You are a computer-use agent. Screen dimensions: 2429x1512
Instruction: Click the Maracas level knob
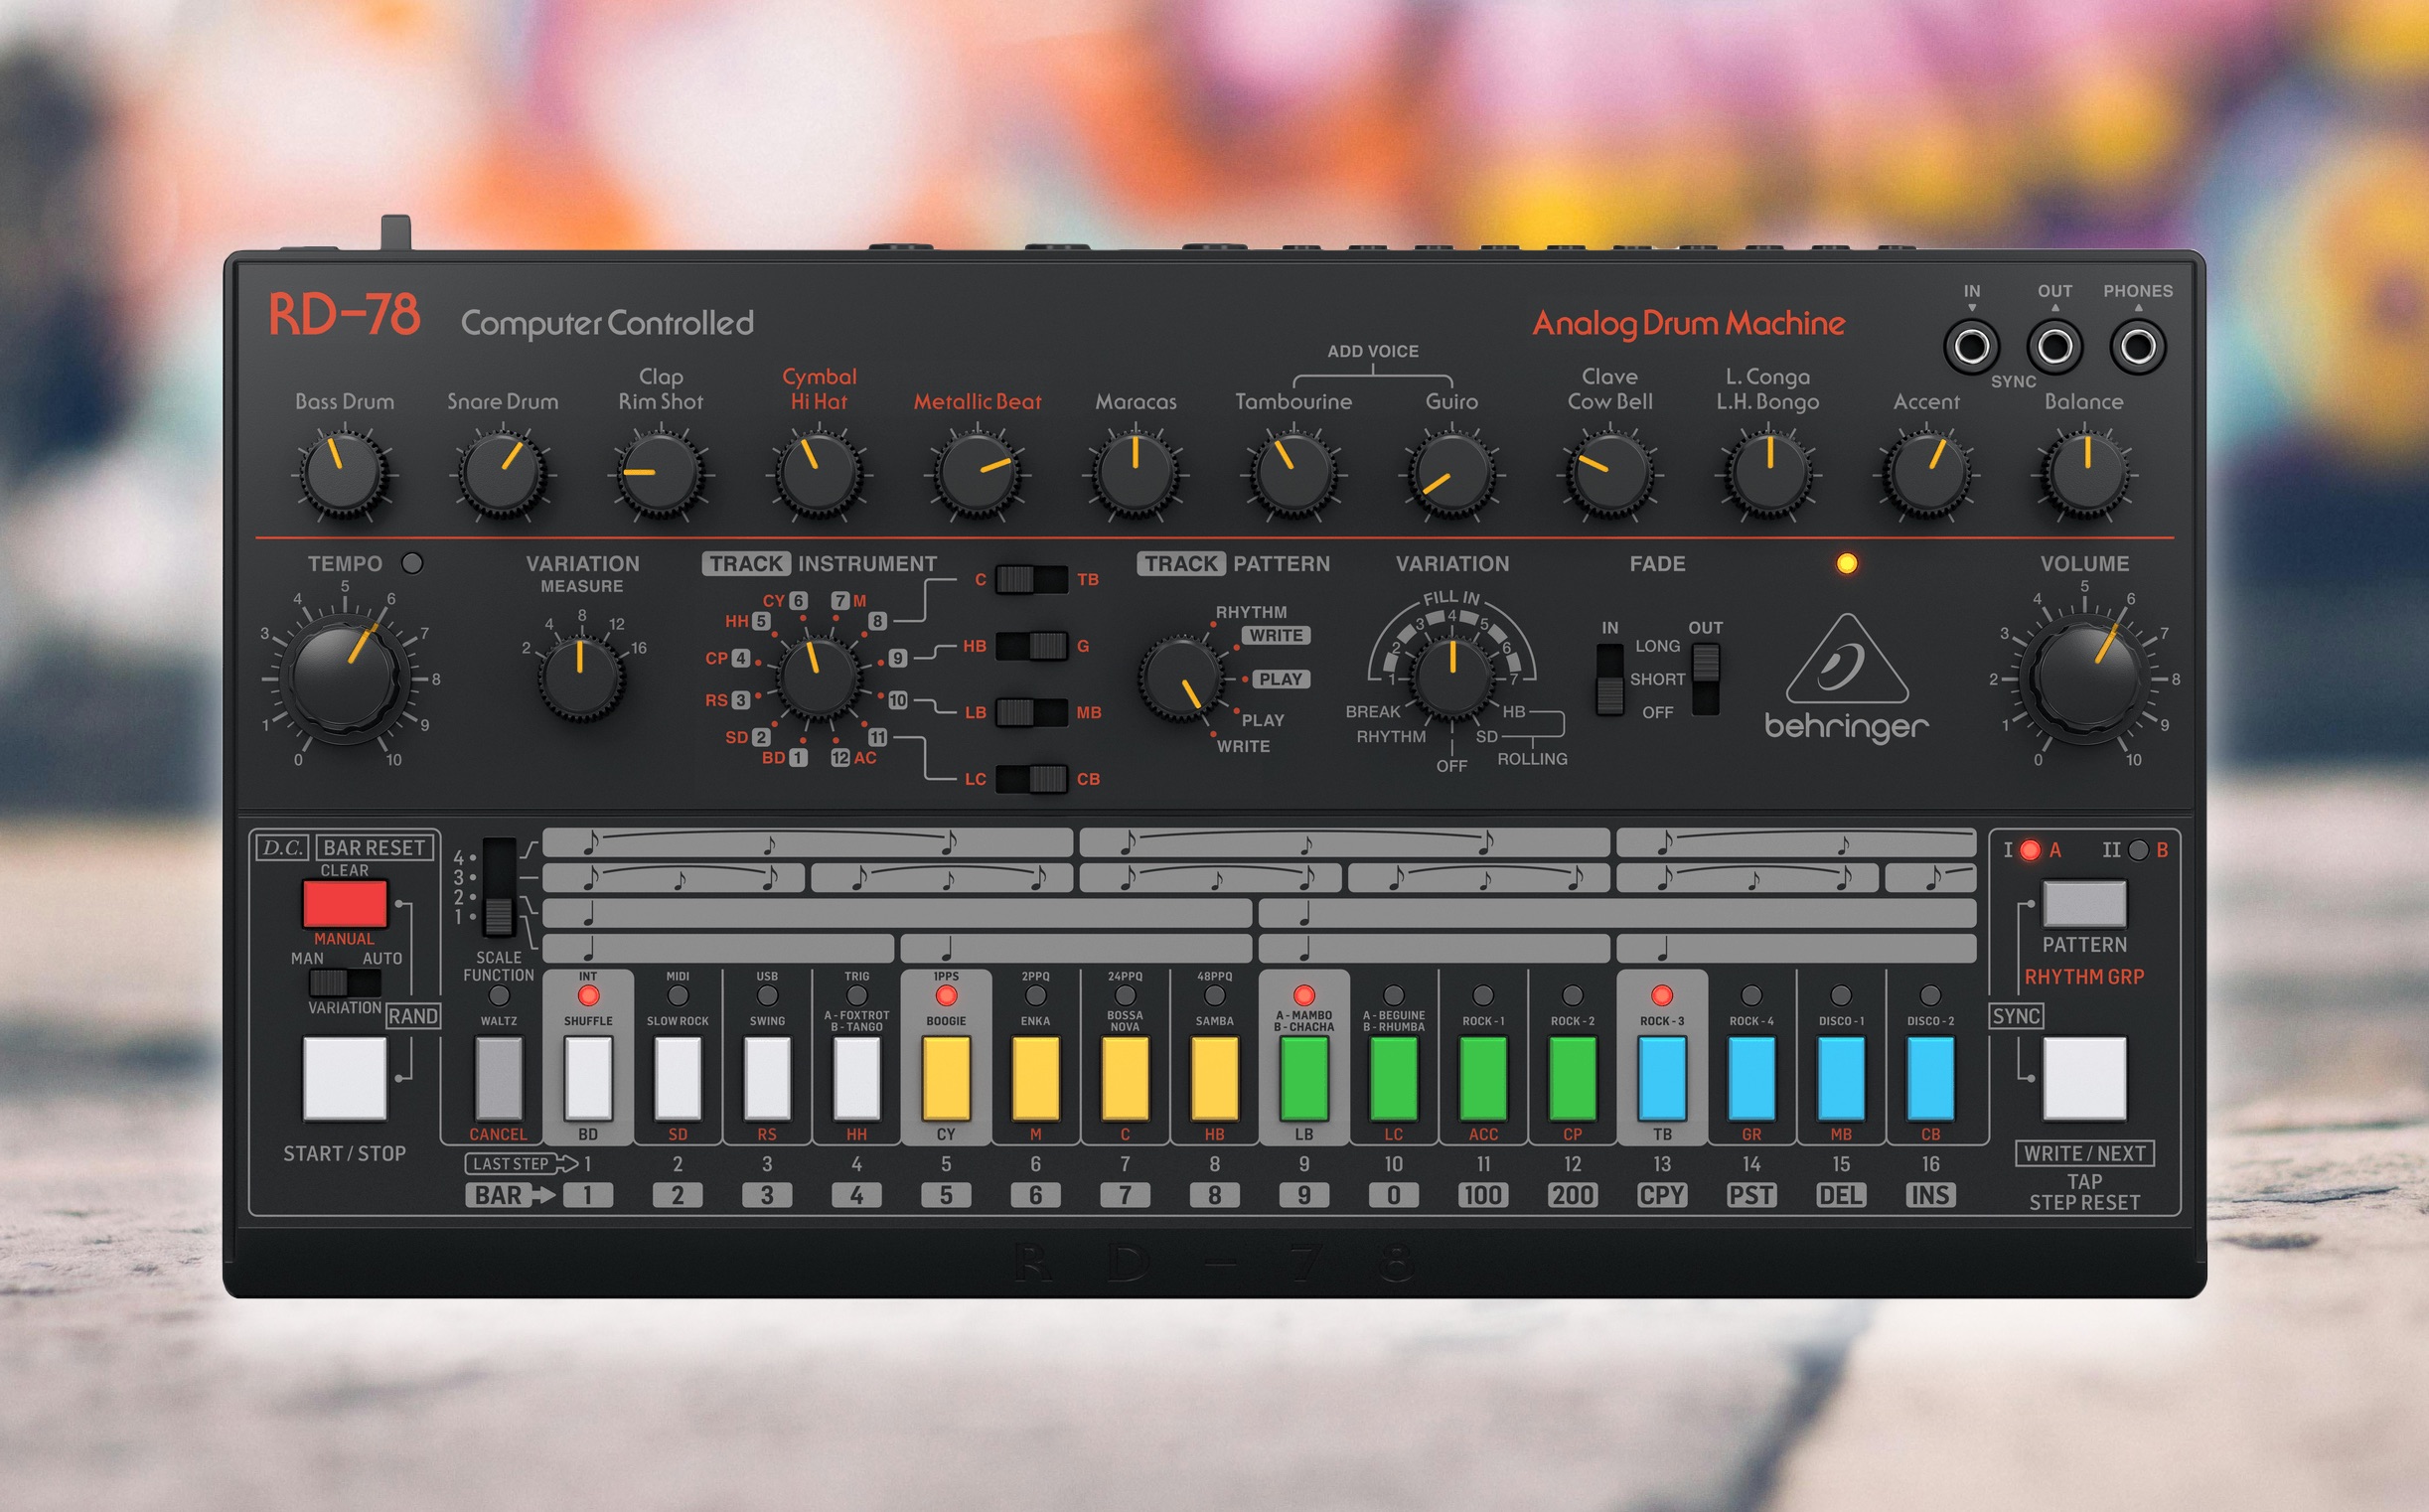[x=1135, y=472]
